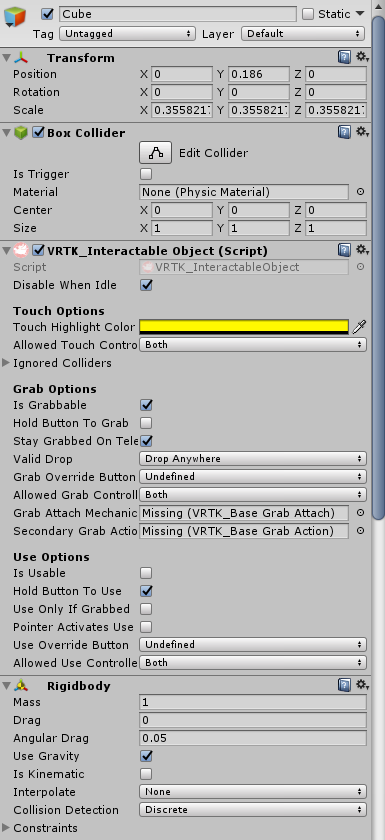Click the Position Y field 0.186
385x840 pixels.
point(259,74)
